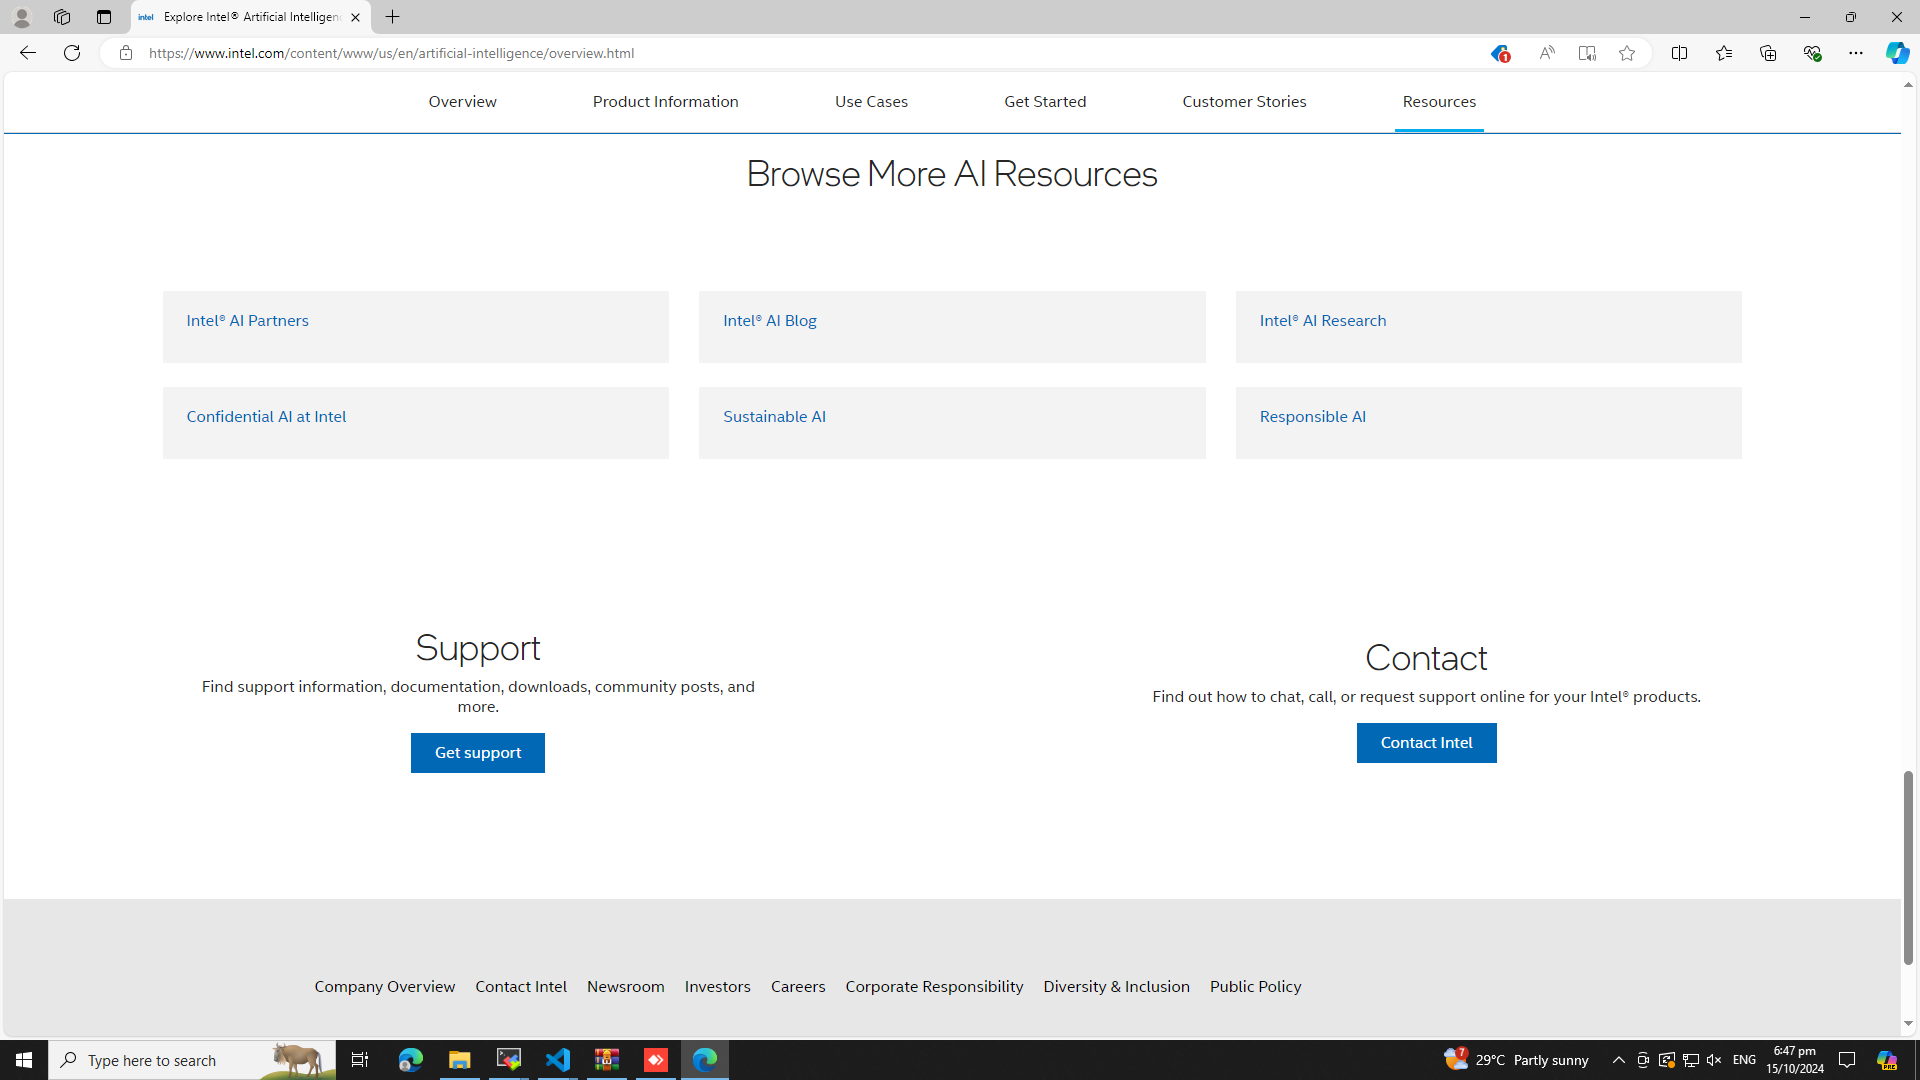Visit the Newsroom footer link
This screenshot has width=1920, height=1080.
click(x=625, y=986)
